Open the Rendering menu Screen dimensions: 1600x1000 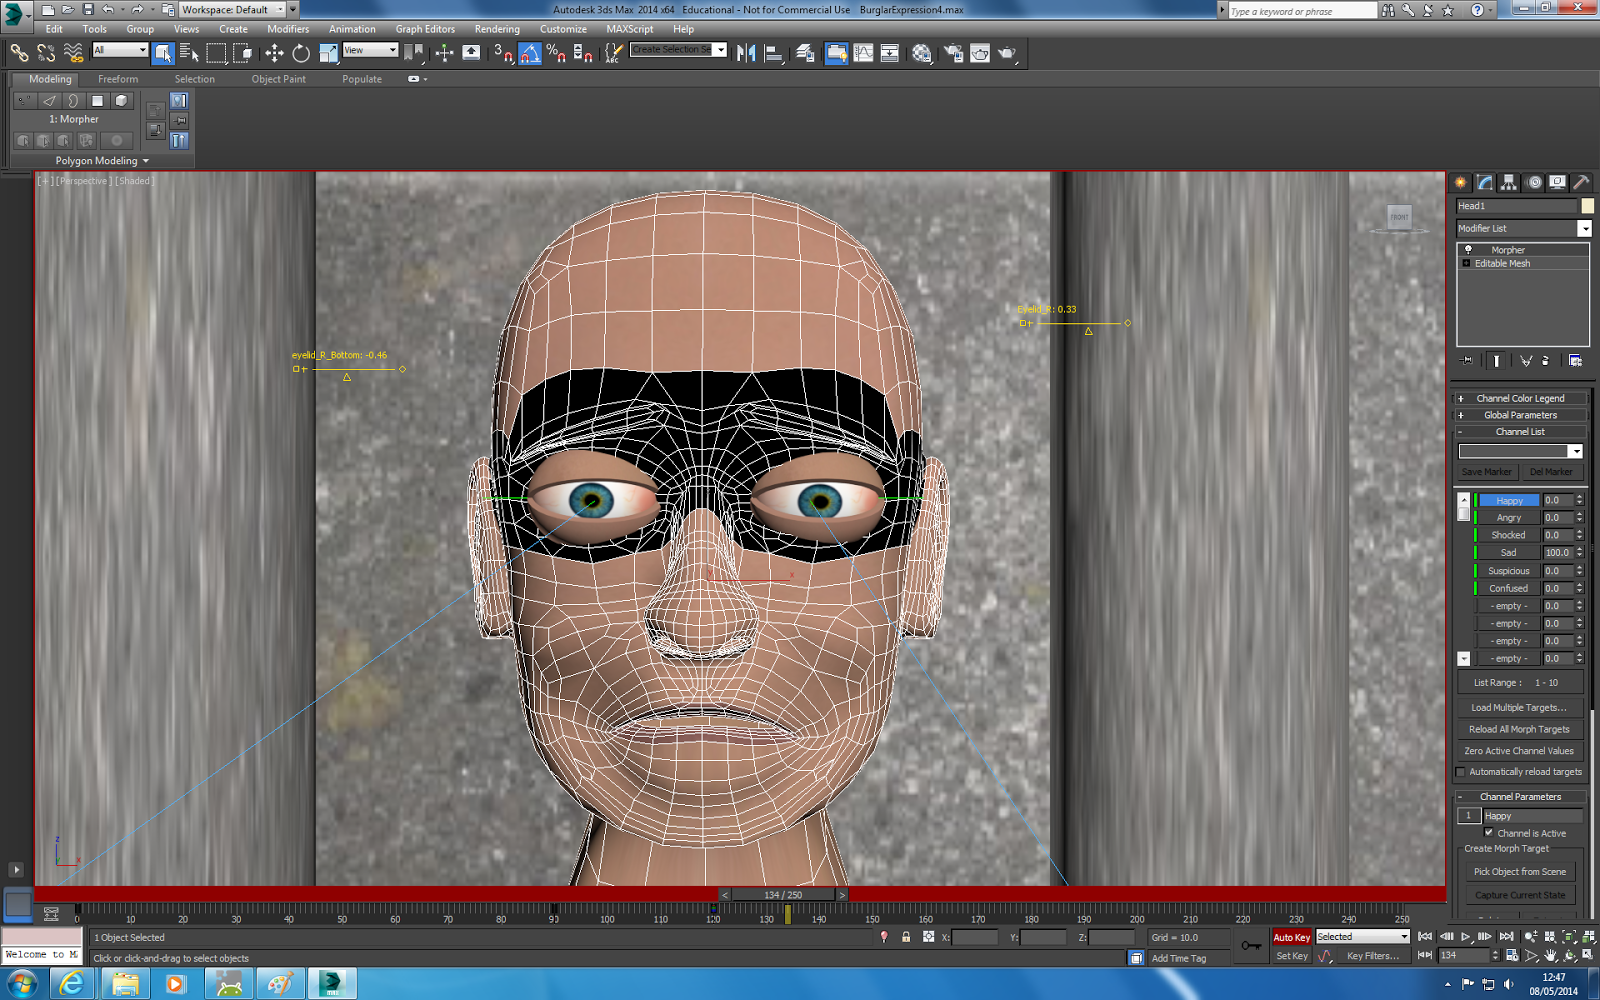(497, 29)
